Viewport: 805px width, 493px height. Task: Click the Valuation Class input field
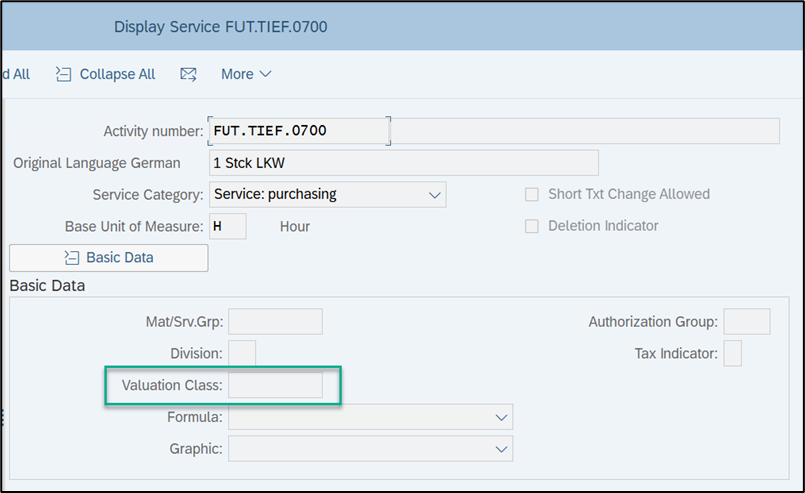point(275,385)
